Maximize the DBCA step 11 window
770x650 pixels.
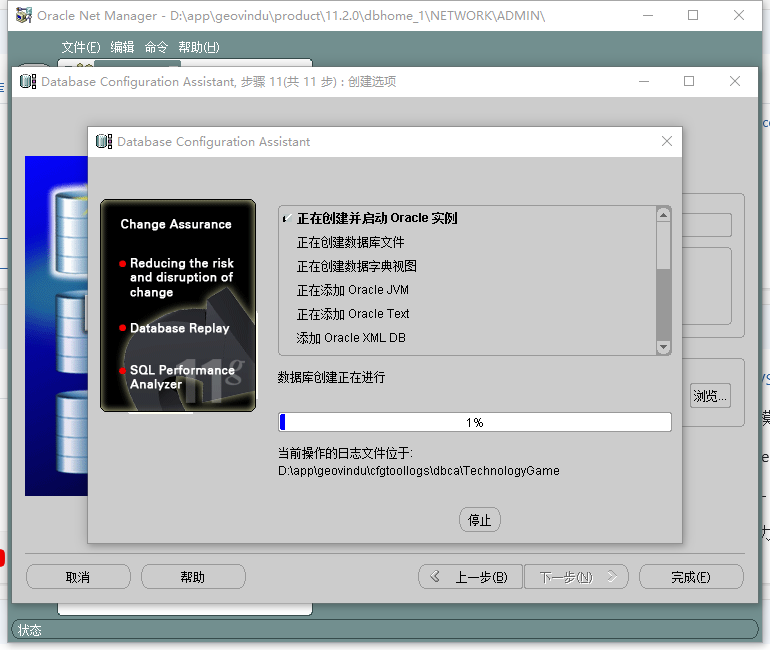pos(689,81)
